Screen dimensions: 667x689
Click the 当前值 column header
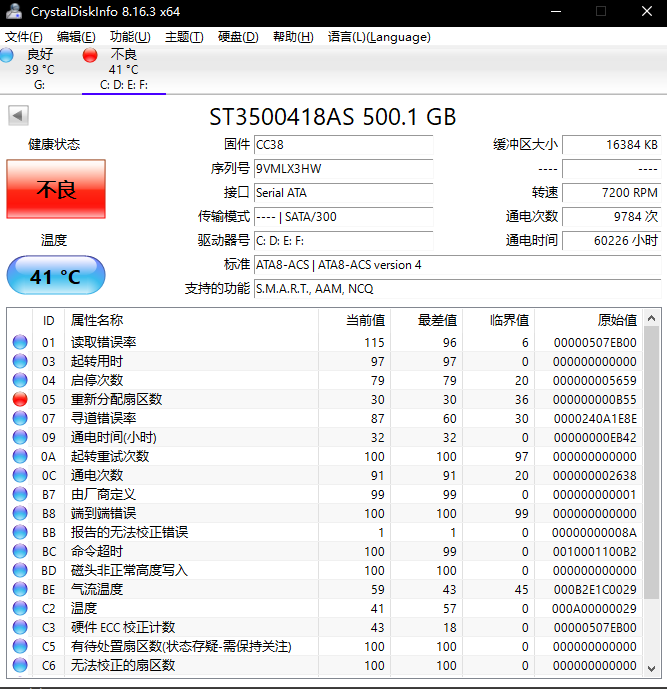pyautogui.click(x=355, y=320)
